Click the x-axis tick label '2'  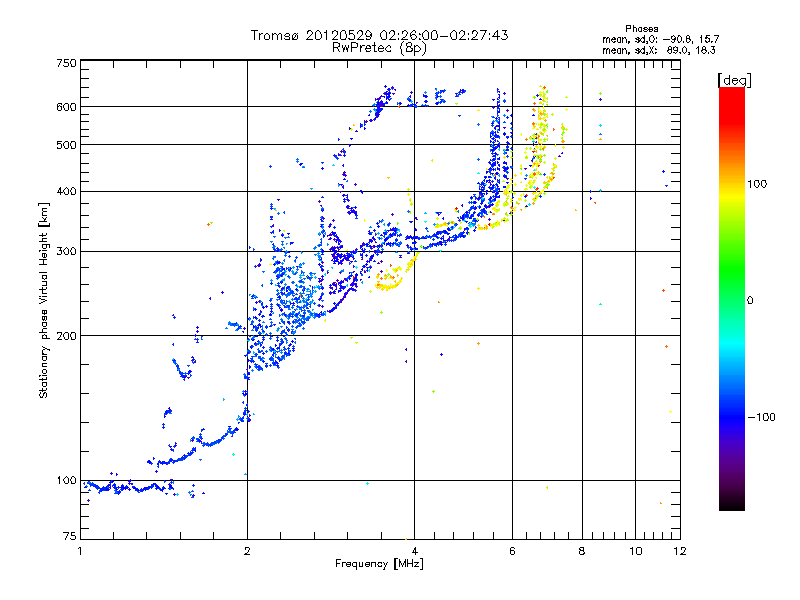pos(247,551)
